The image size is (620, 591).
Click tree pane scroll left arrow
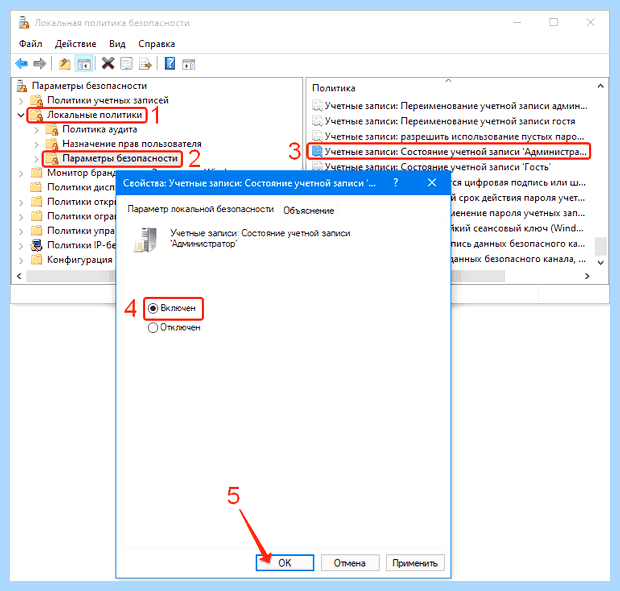pyautogui.click(x=19, y=276)
